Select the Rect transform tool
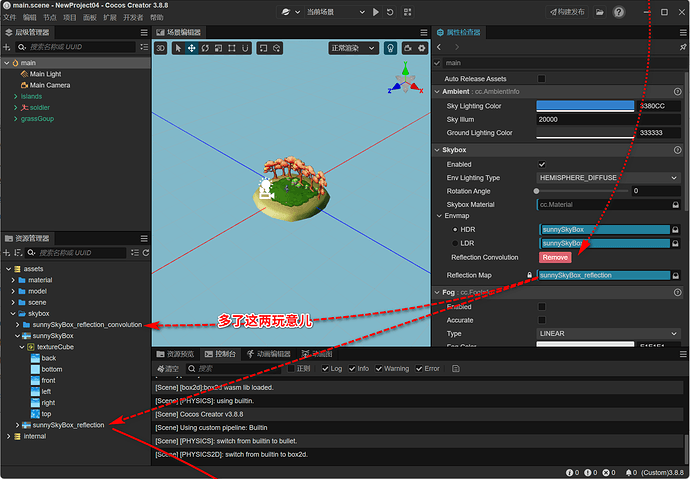690x479 pixels. tap(231, 48)
